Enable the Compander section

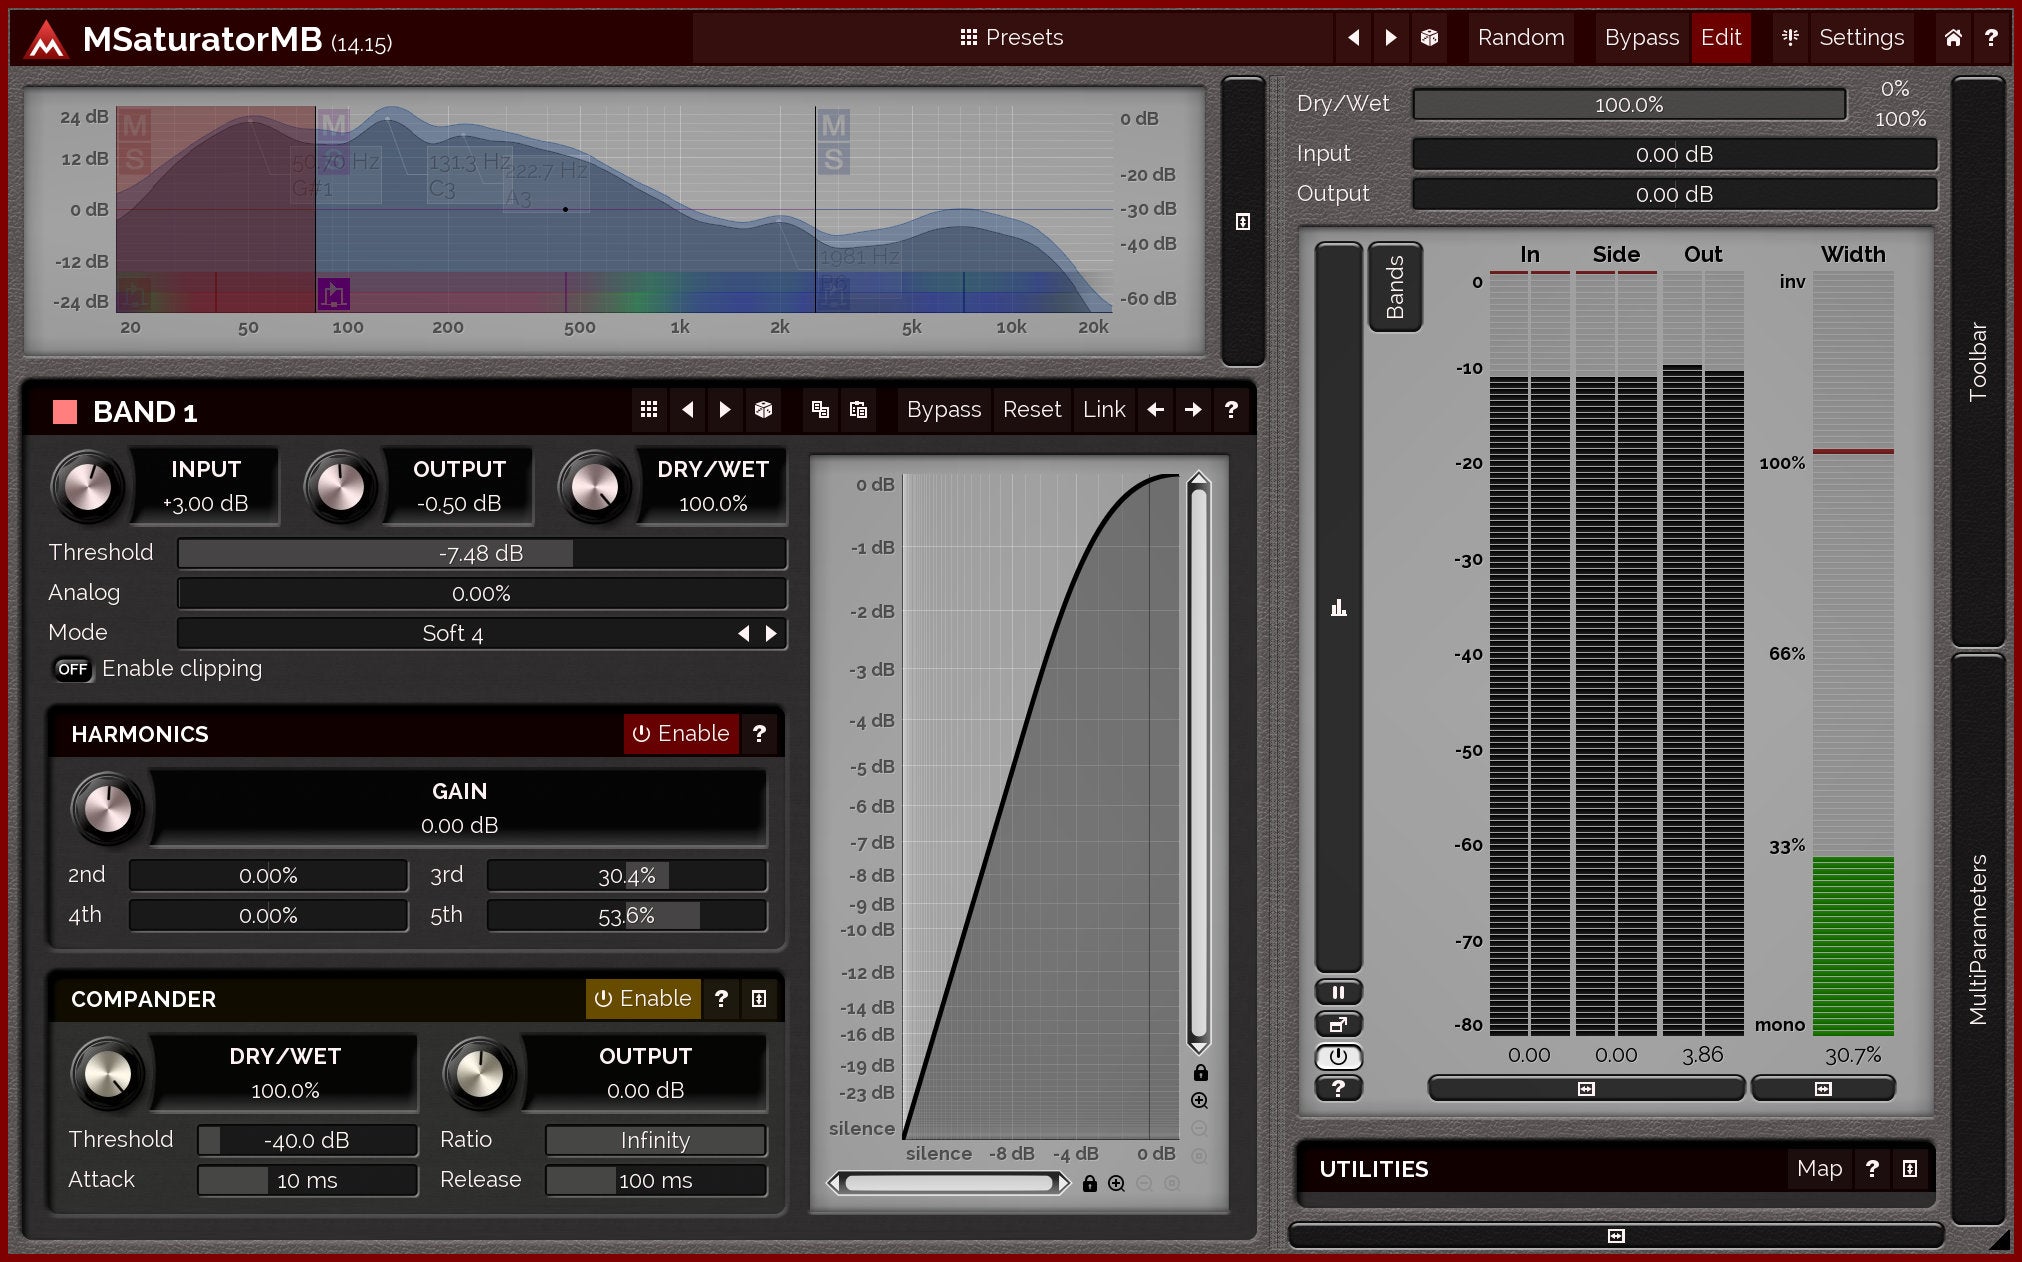[643, 999]
